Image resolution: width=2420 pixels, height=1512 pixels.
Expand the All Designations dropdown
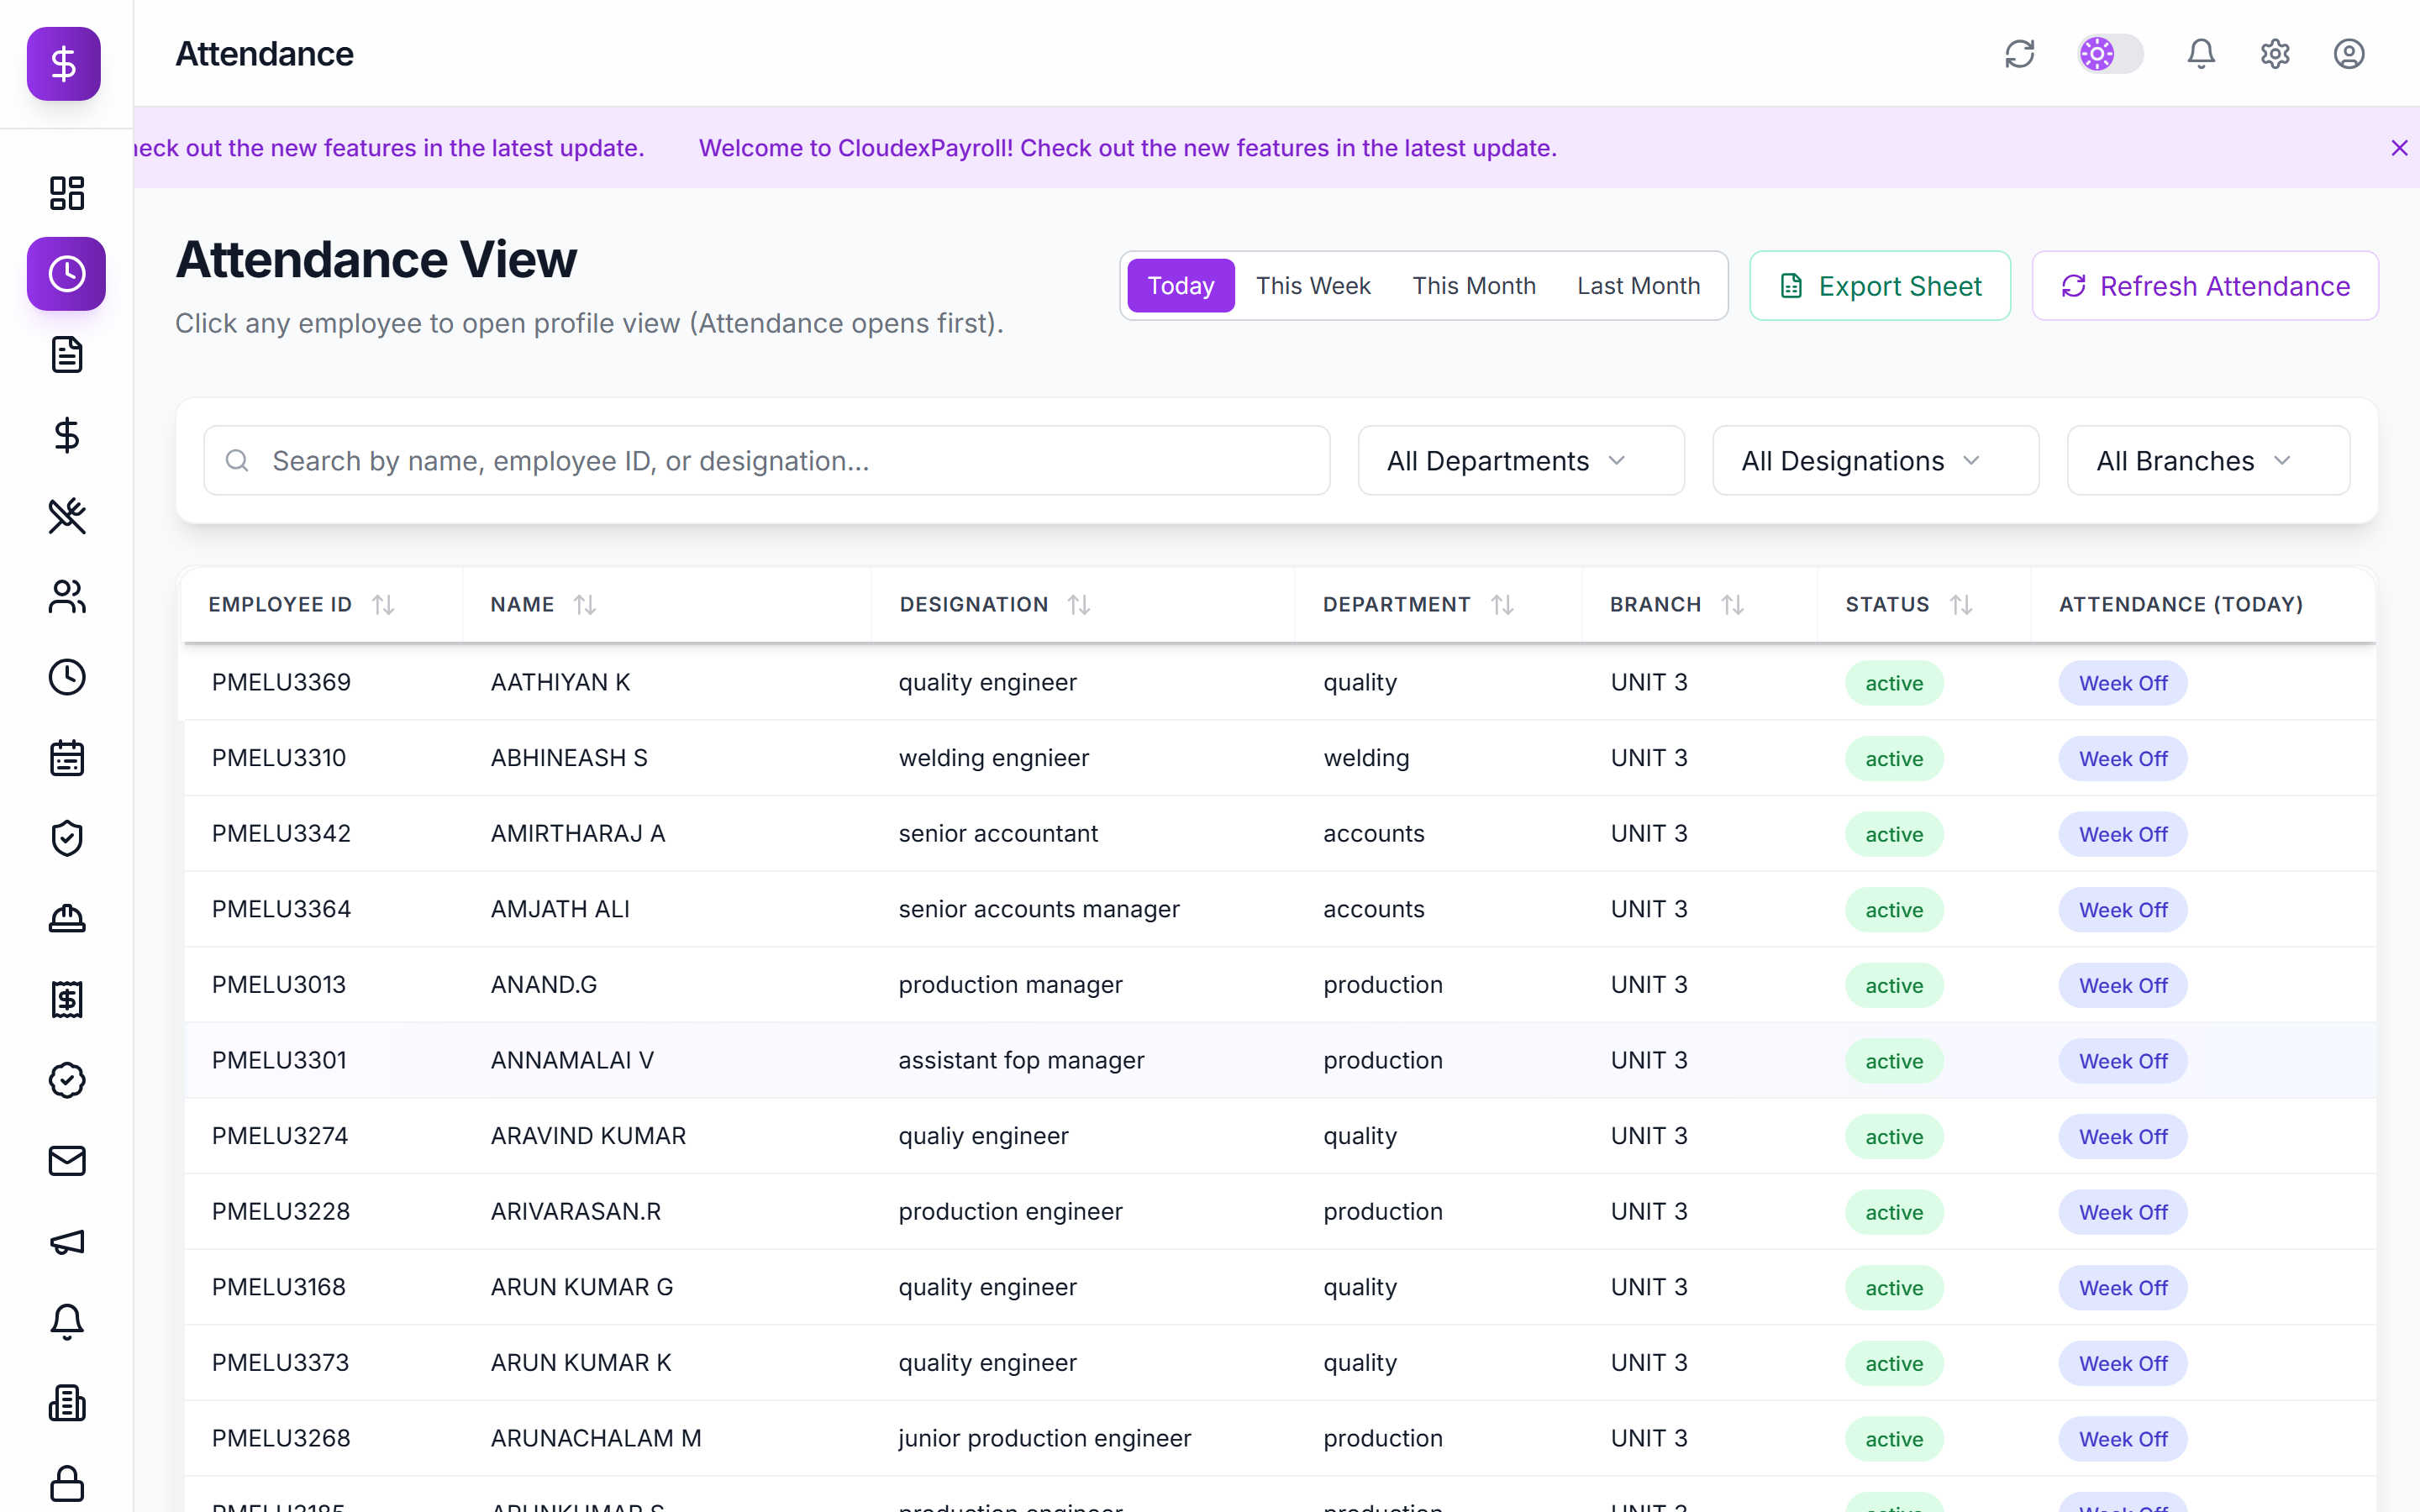tap(1875, 461)
